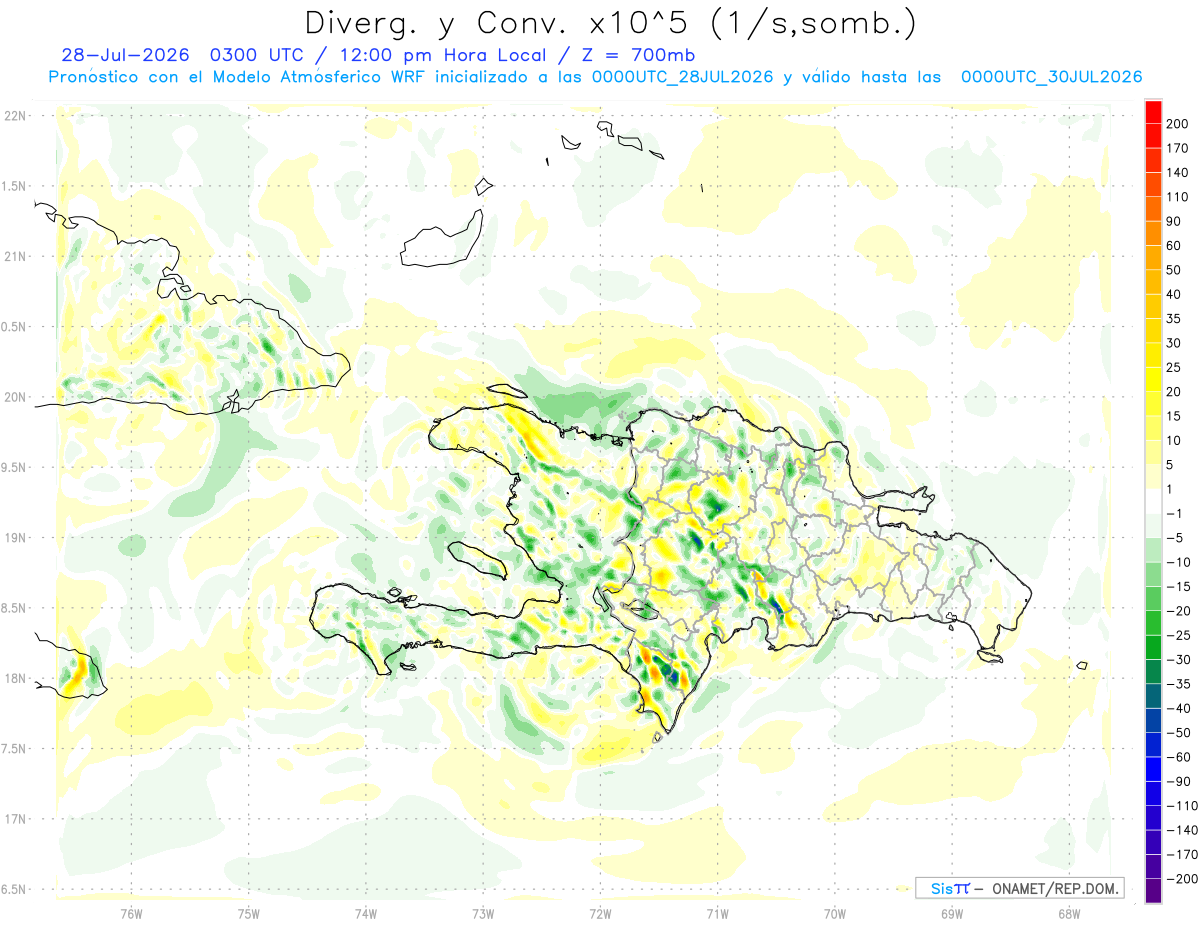The width and height of the screenshot is (1200, 927).
Task: Click the 19N latitude label
Action: [x=14, y=538]
